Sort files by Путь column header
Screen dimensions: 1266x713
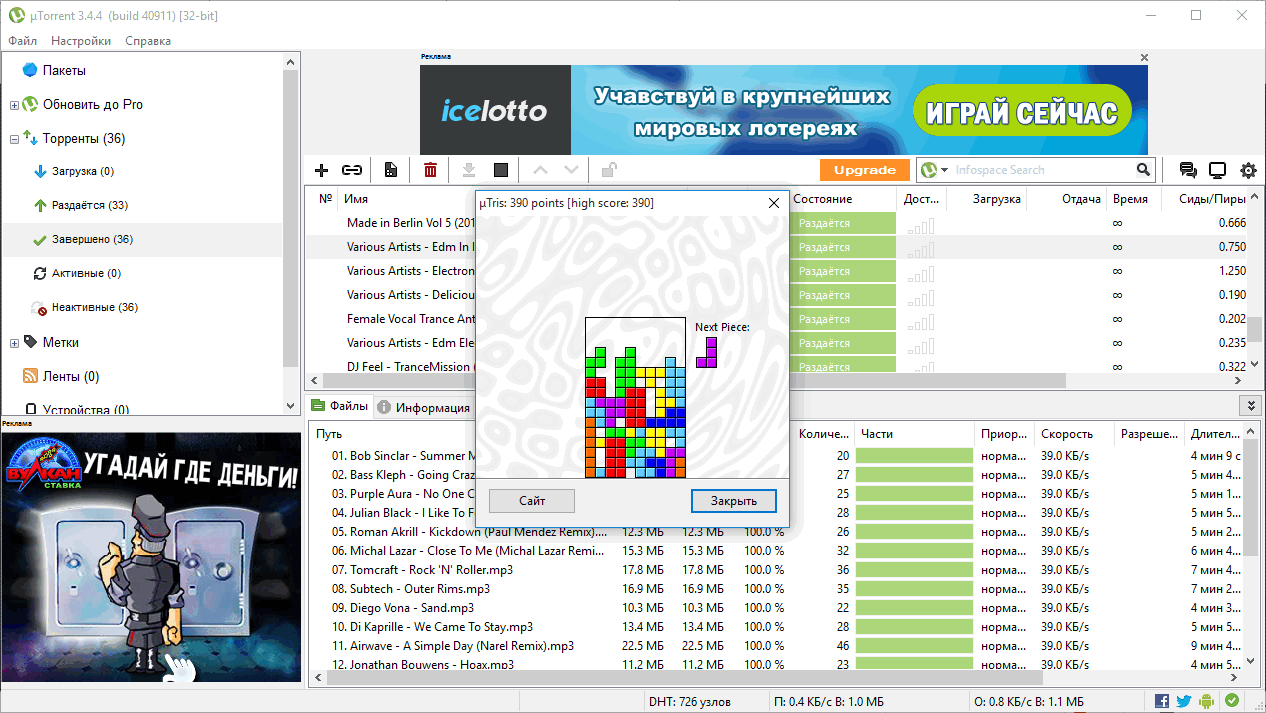click(x=330, y=434)
